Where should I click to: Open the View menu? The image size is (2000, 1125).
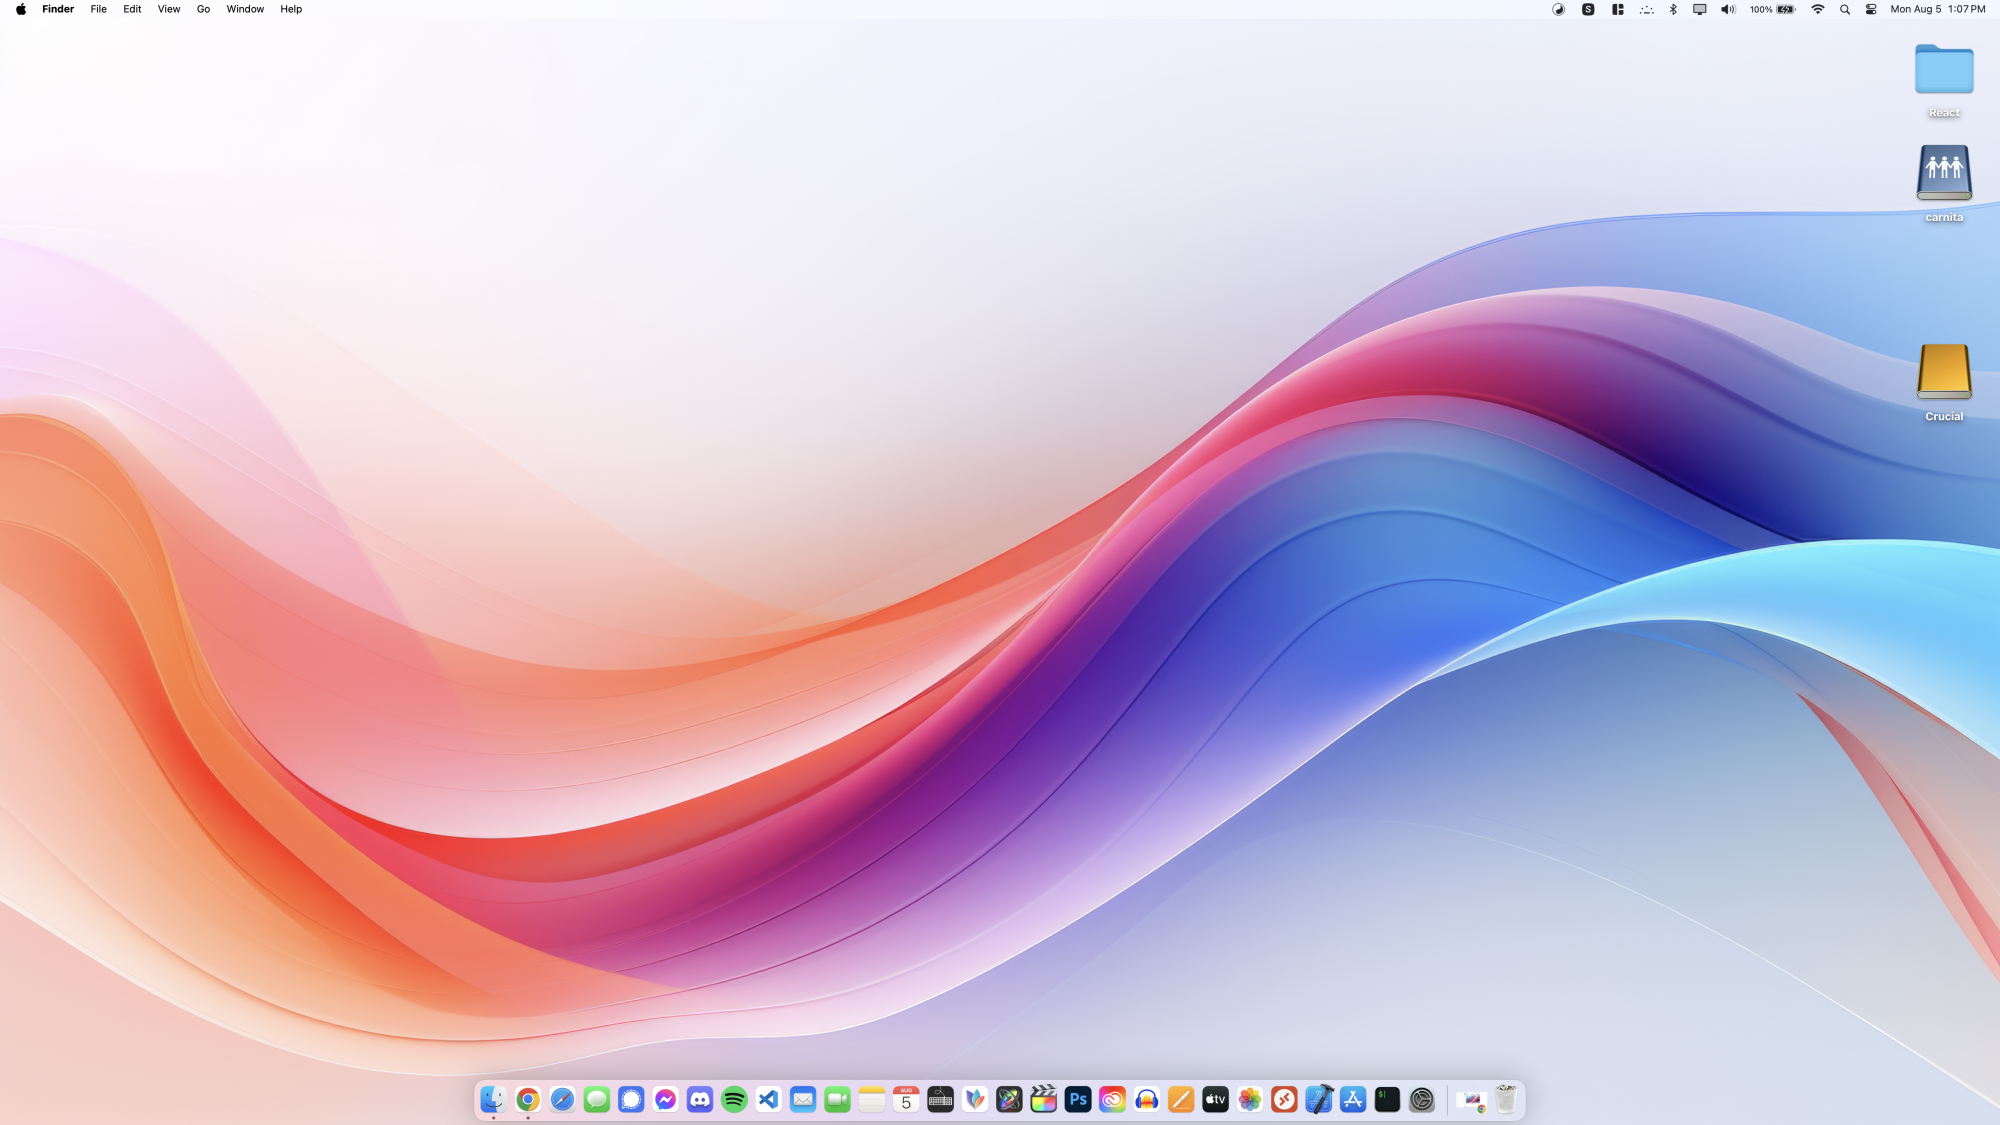pos(169,9)
